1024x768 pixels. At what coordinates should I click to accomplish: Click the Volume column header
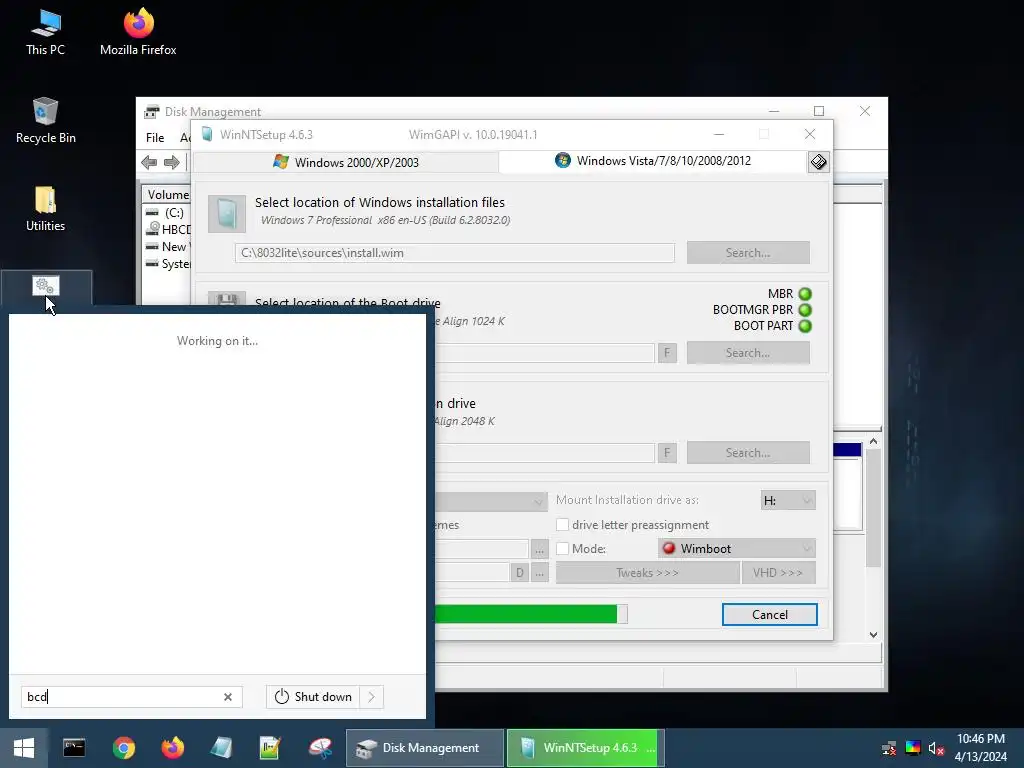(167, 195)
